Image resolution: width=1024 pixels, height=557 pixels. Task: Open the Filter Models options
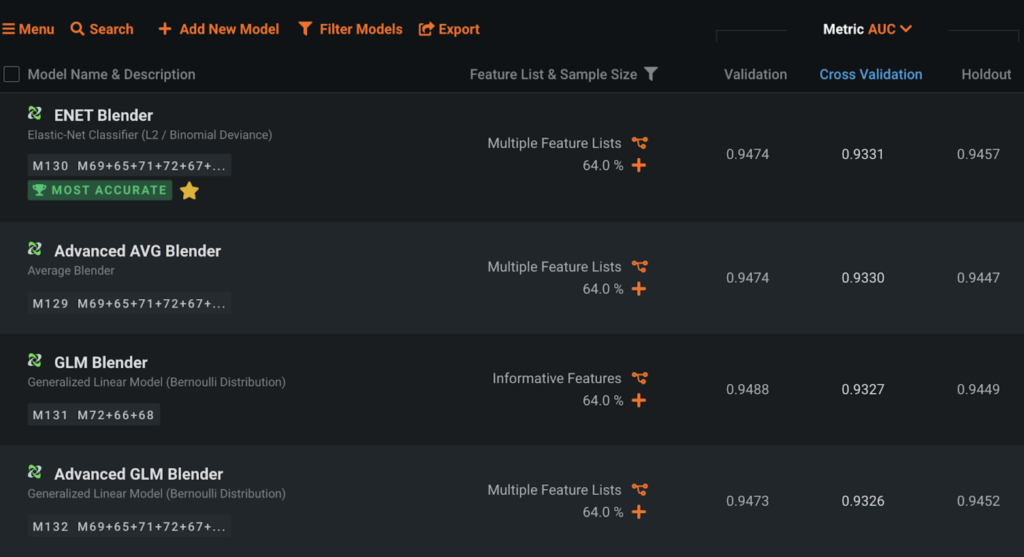350,29
